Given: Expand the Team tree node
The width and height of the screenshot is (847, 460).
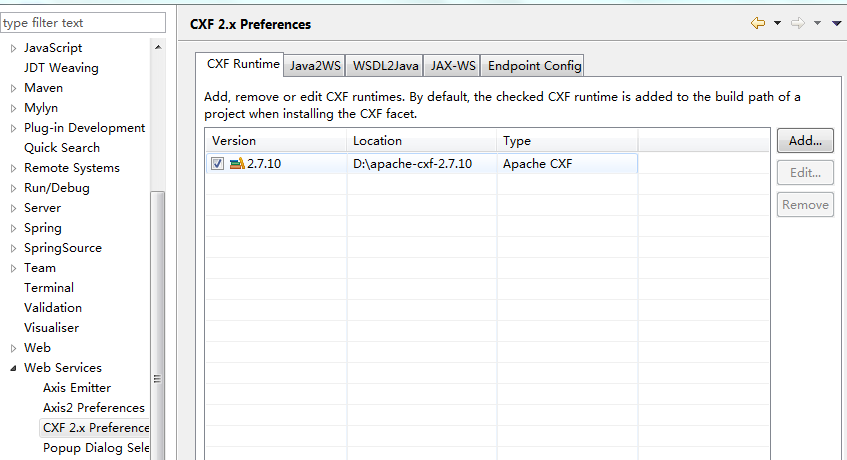Looking at the screenshot, I should (14, 268).
